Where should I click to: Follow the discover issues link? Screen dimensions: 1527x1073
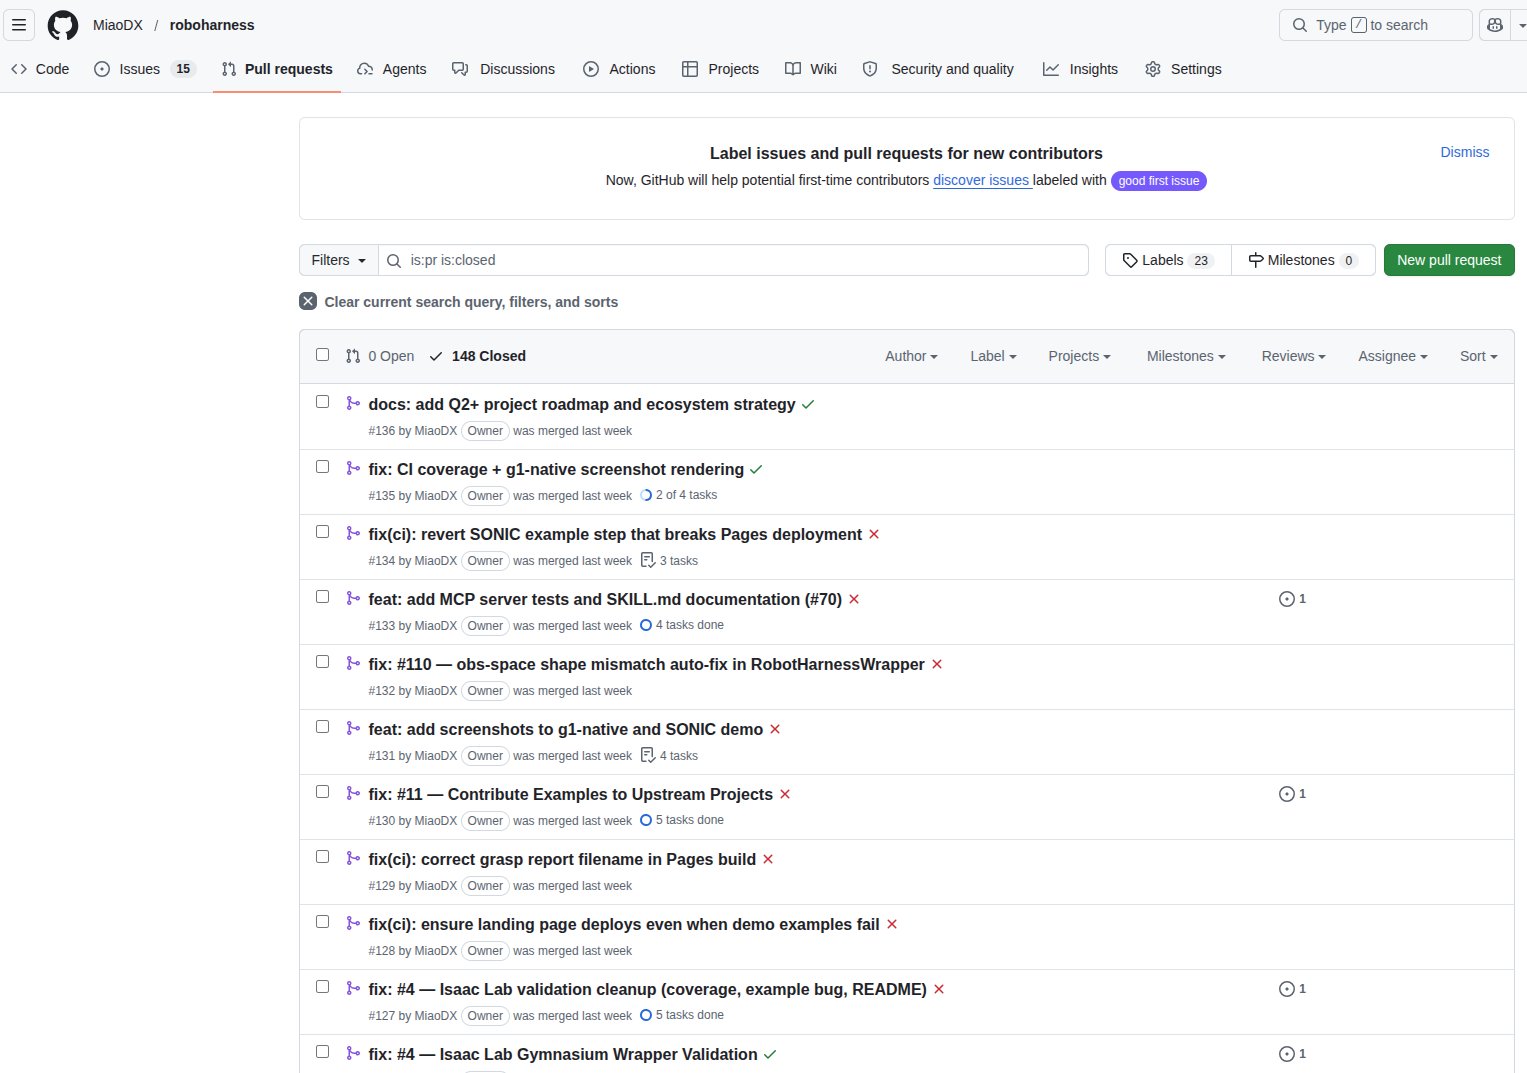(x=981, y=180)
